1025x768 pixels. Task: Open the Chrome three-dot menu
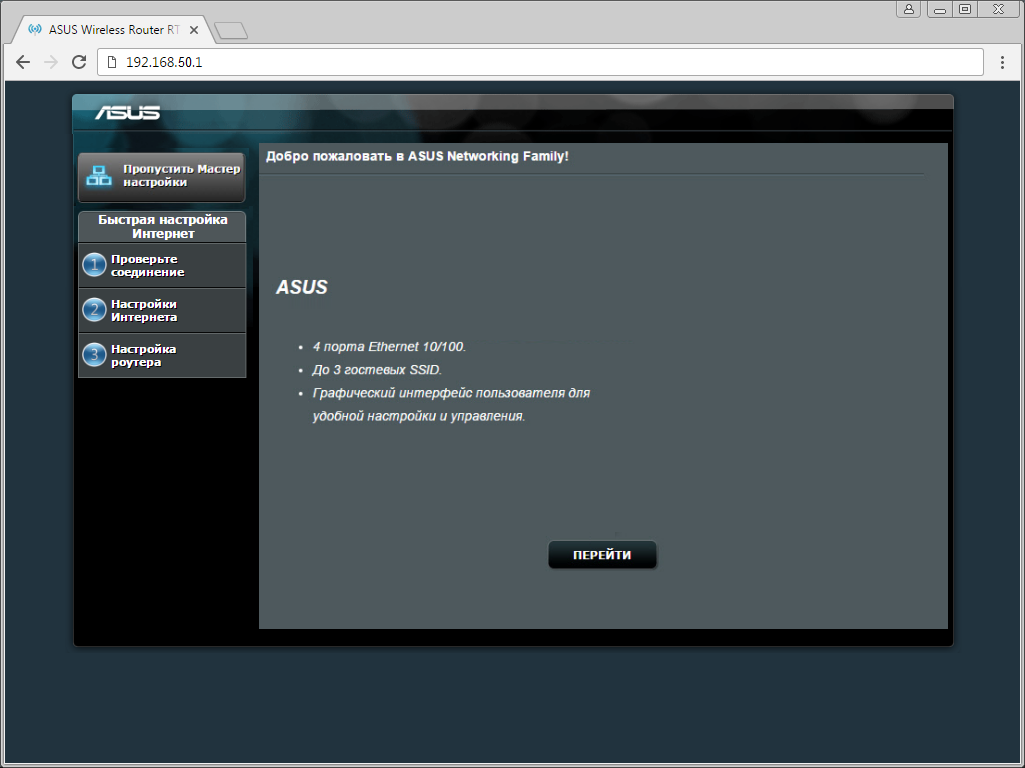1002,62
